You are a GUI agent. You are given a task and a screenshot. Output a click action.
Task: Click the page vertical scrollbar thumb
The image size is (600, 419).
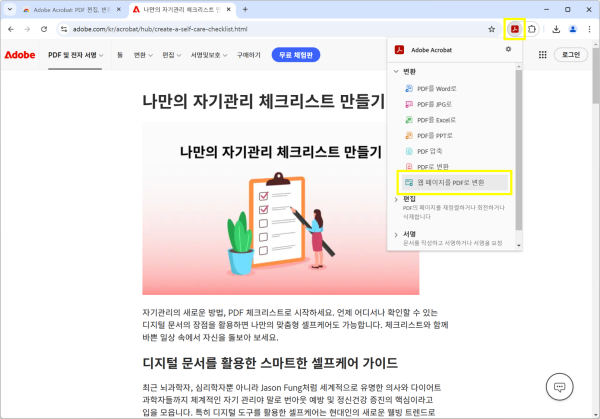[596, 75]
